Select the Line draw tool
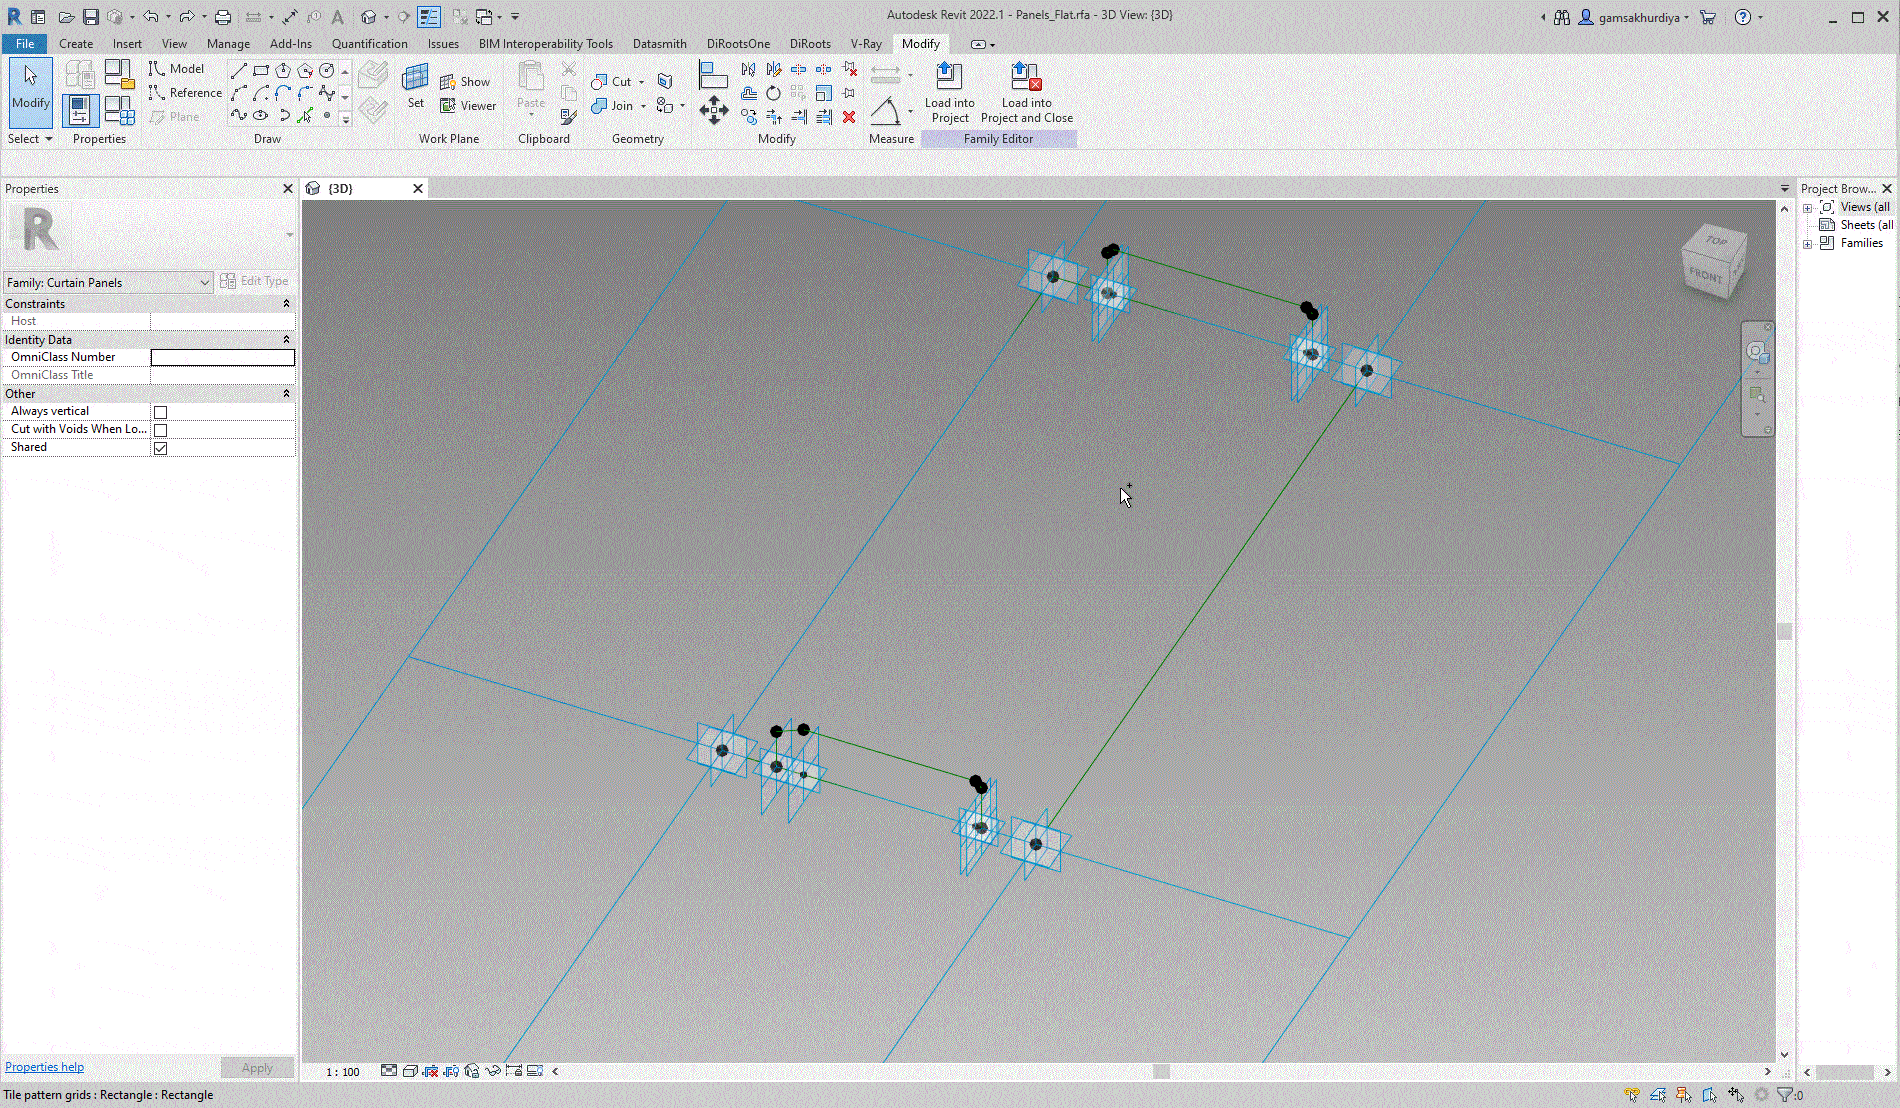 [x=239, y=70]
